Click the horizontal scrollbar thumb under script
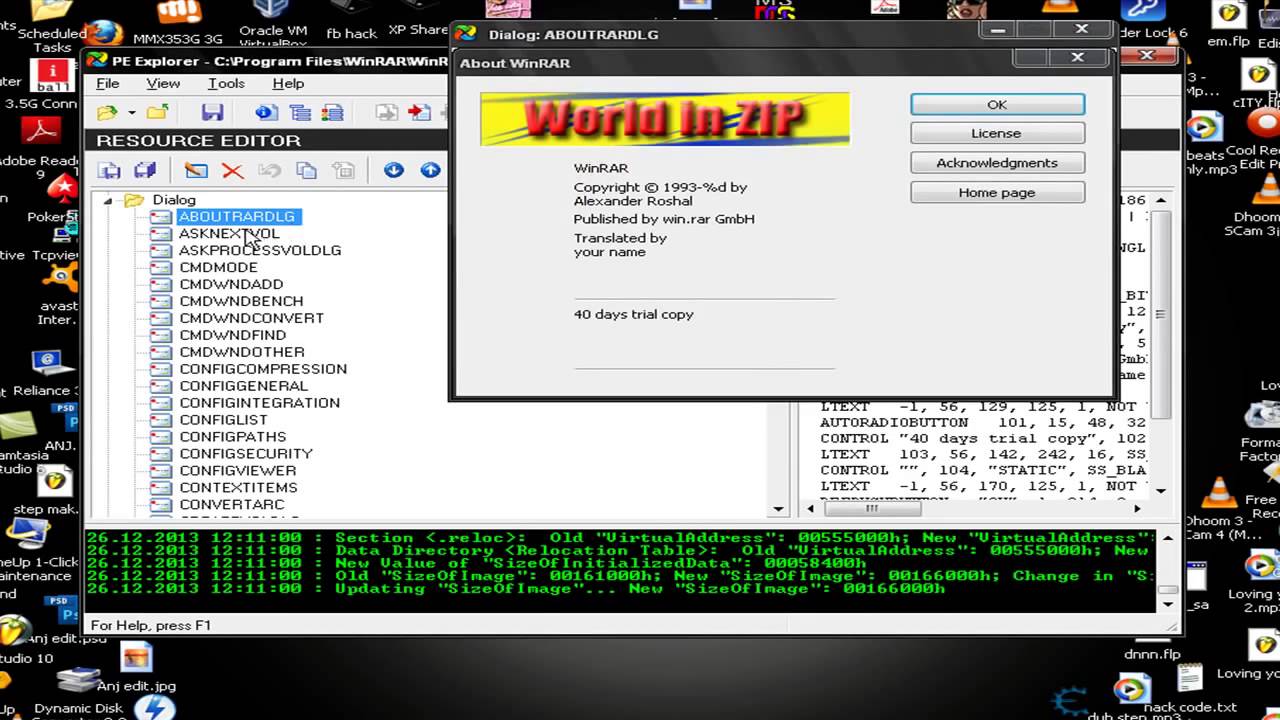 coord(872,508)
